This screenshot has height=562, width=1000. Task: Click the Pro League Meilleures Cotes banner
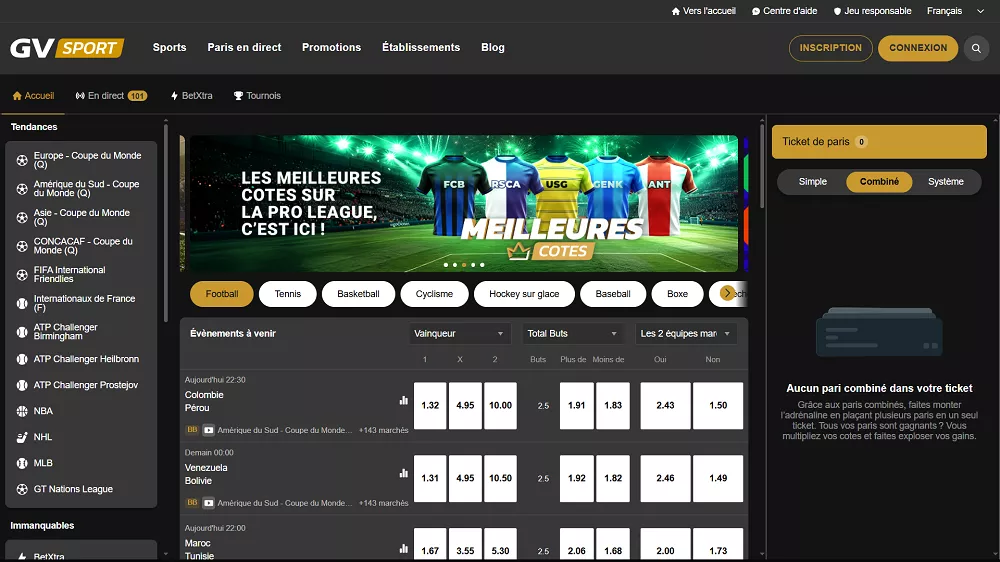coord(464,203)
